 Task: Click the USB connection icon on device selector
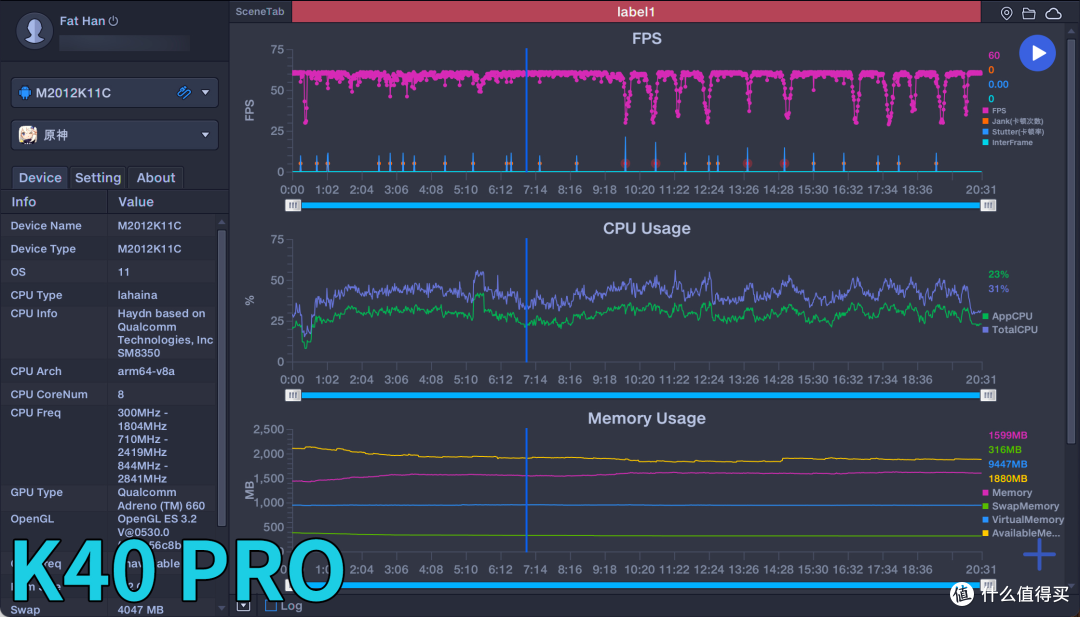[184, 93]
